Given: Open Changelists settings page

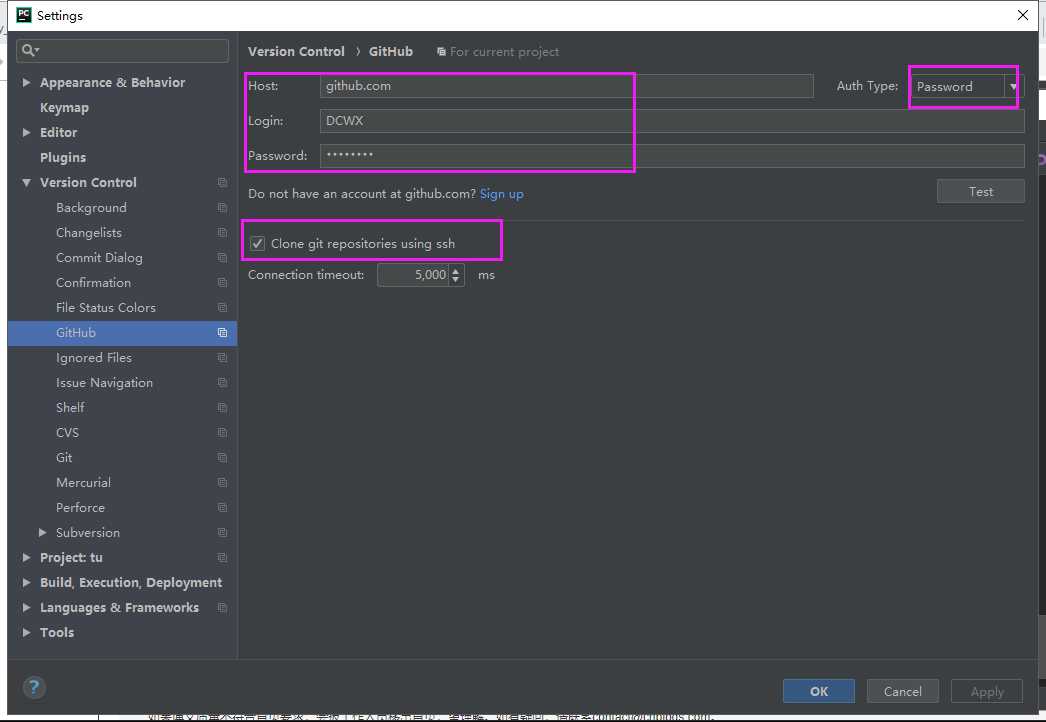Looking at the screenshot, I should pyautogui.click(x=89, y=233).
